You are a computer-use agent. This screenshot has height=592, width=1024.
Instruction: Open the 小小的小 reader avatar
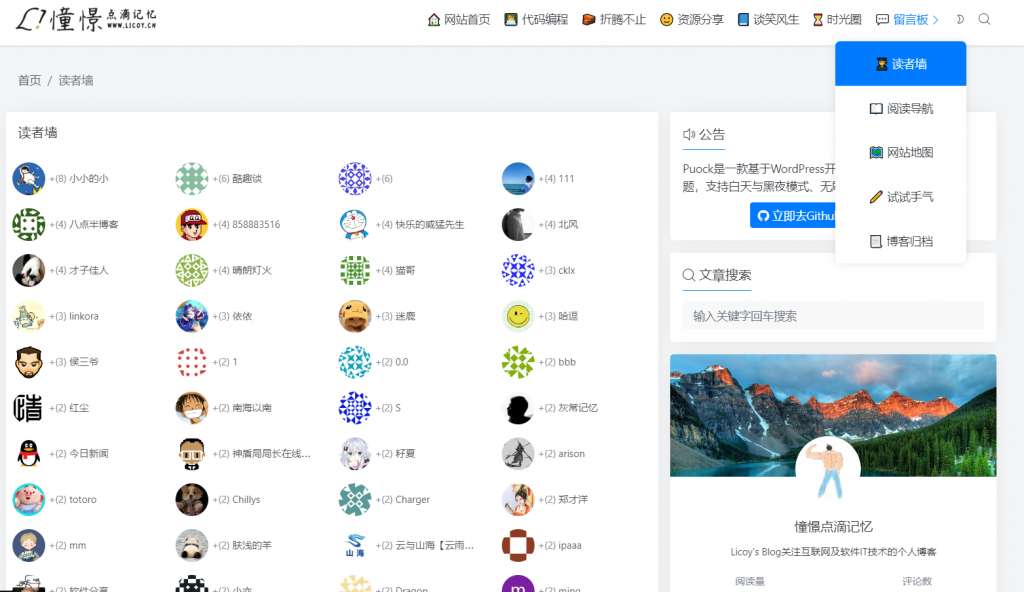pyautogui.click(x=29, y=178)
